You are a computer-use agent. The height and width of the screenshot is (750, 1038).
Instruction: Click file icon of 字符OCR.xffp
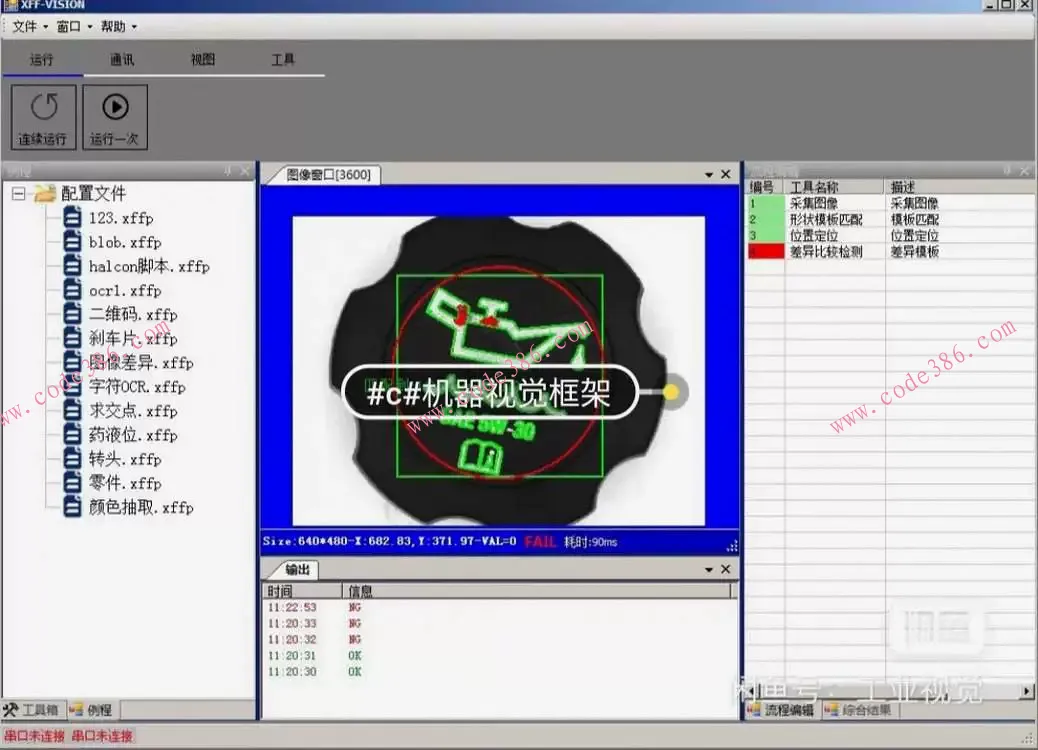coord(72,386)
